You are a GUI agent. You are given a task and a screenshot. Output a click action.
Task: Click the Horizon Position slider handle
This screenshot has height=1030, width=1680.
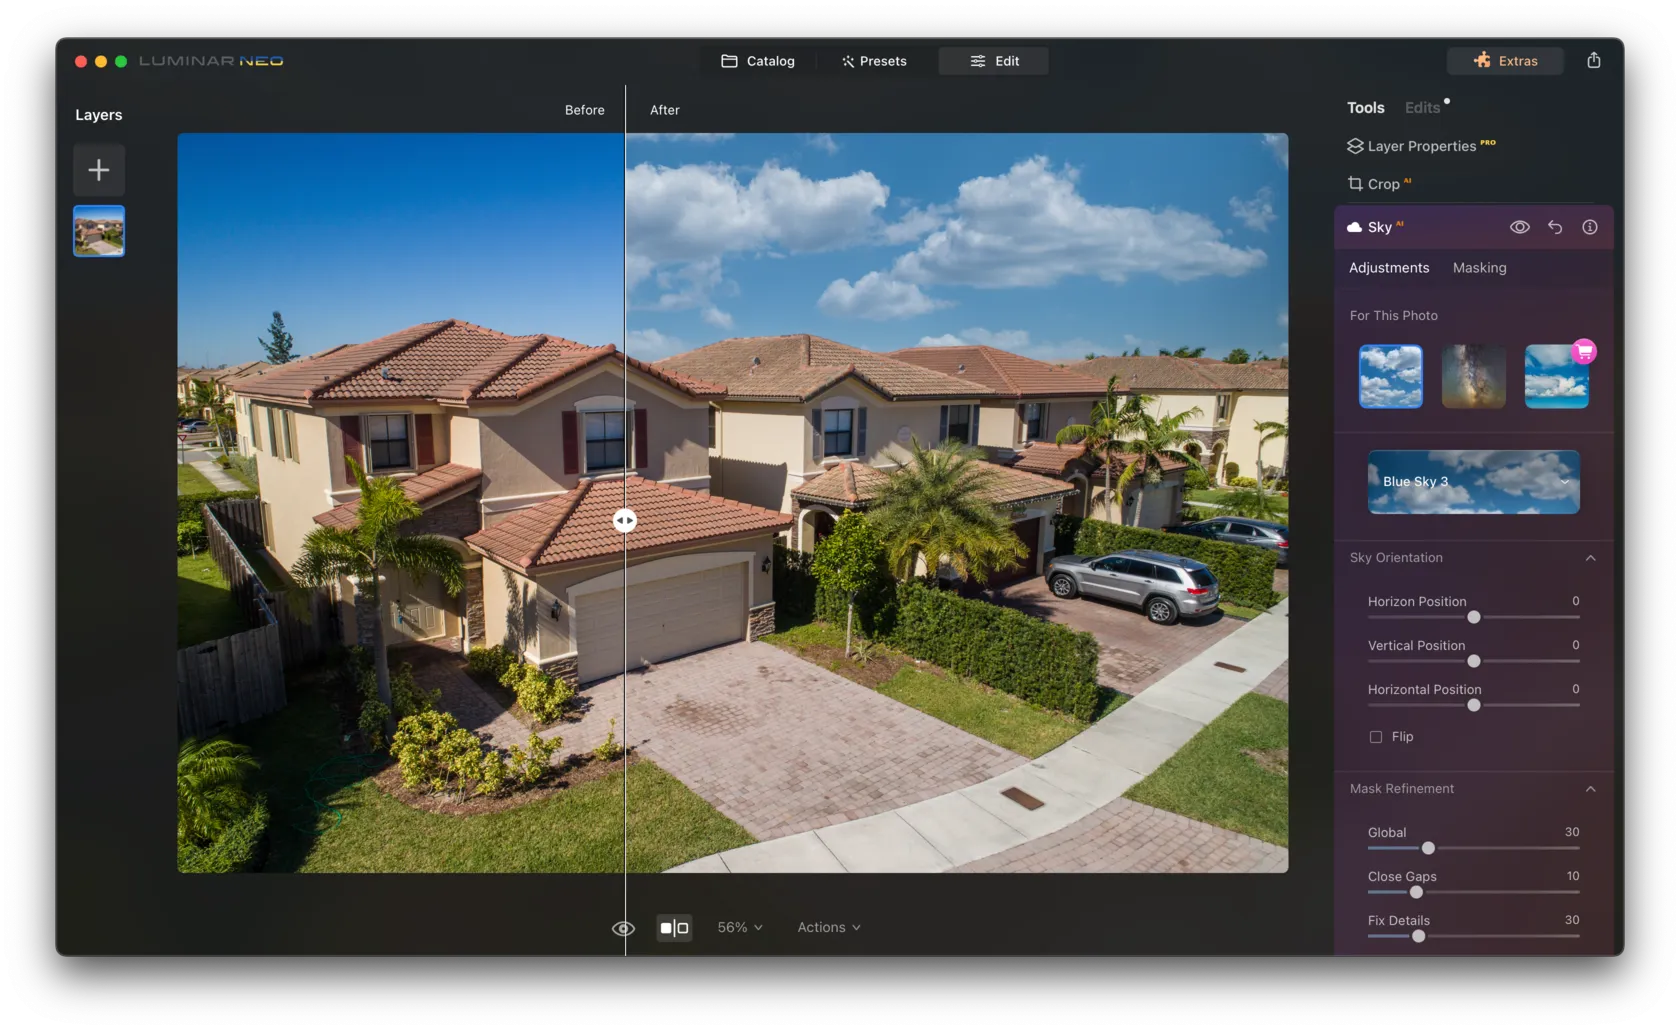1473,617
